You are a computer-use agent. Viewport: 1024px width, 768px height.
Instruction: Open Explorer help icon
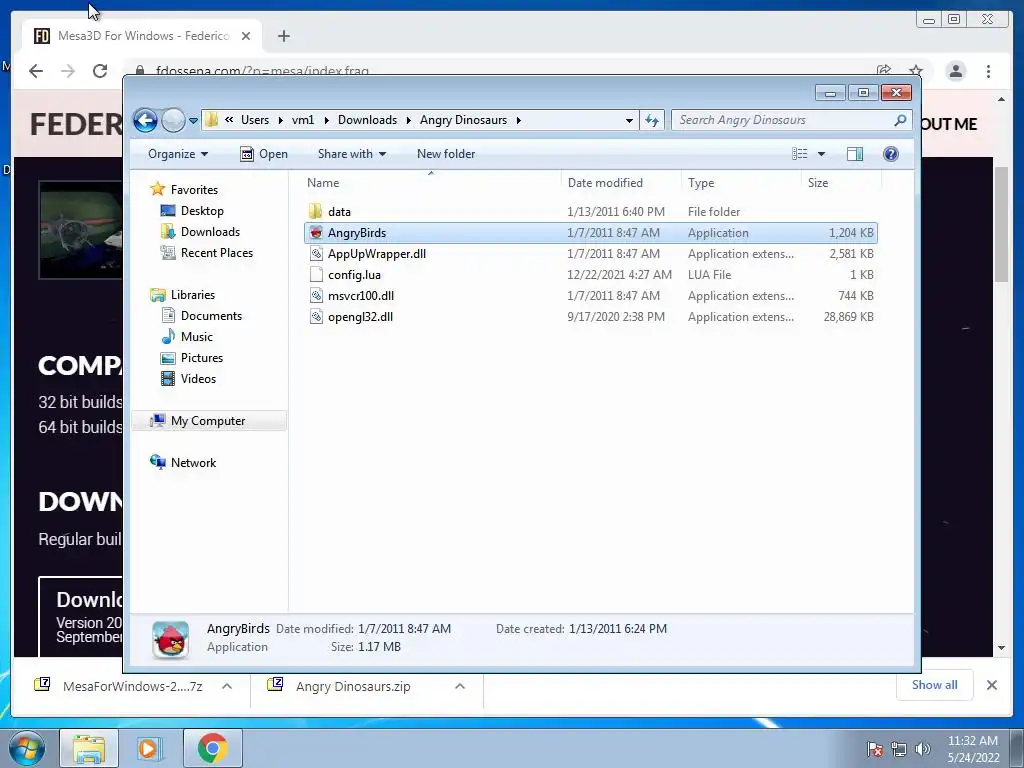pyautogui.click(x=891, y=154)
